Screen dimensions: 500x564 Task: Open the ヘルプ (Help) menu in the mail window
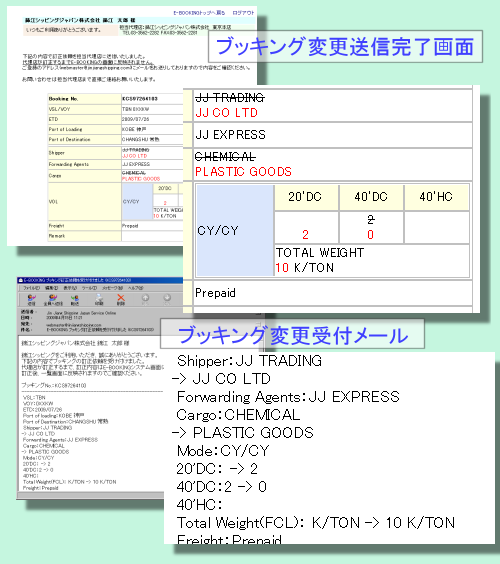pos(136,288)
